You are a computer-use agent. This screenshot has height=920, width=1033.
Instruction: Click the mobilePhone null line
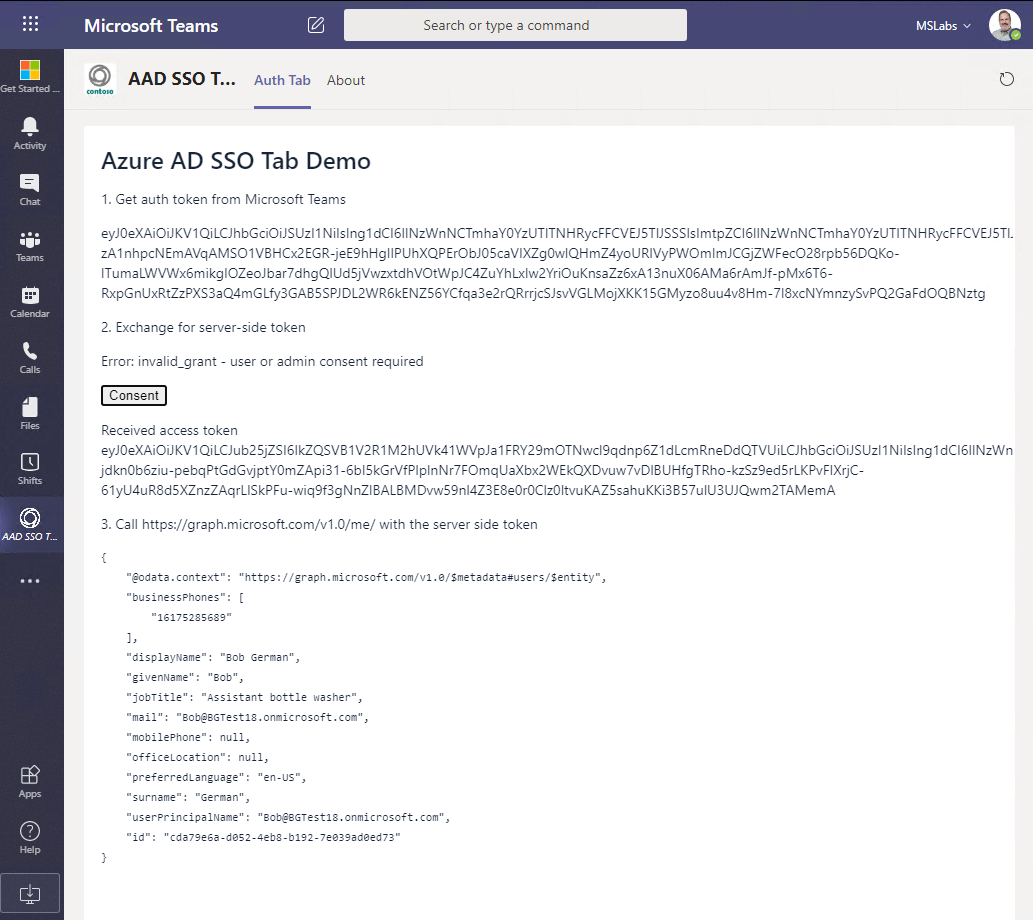click(x=188, y=737)
